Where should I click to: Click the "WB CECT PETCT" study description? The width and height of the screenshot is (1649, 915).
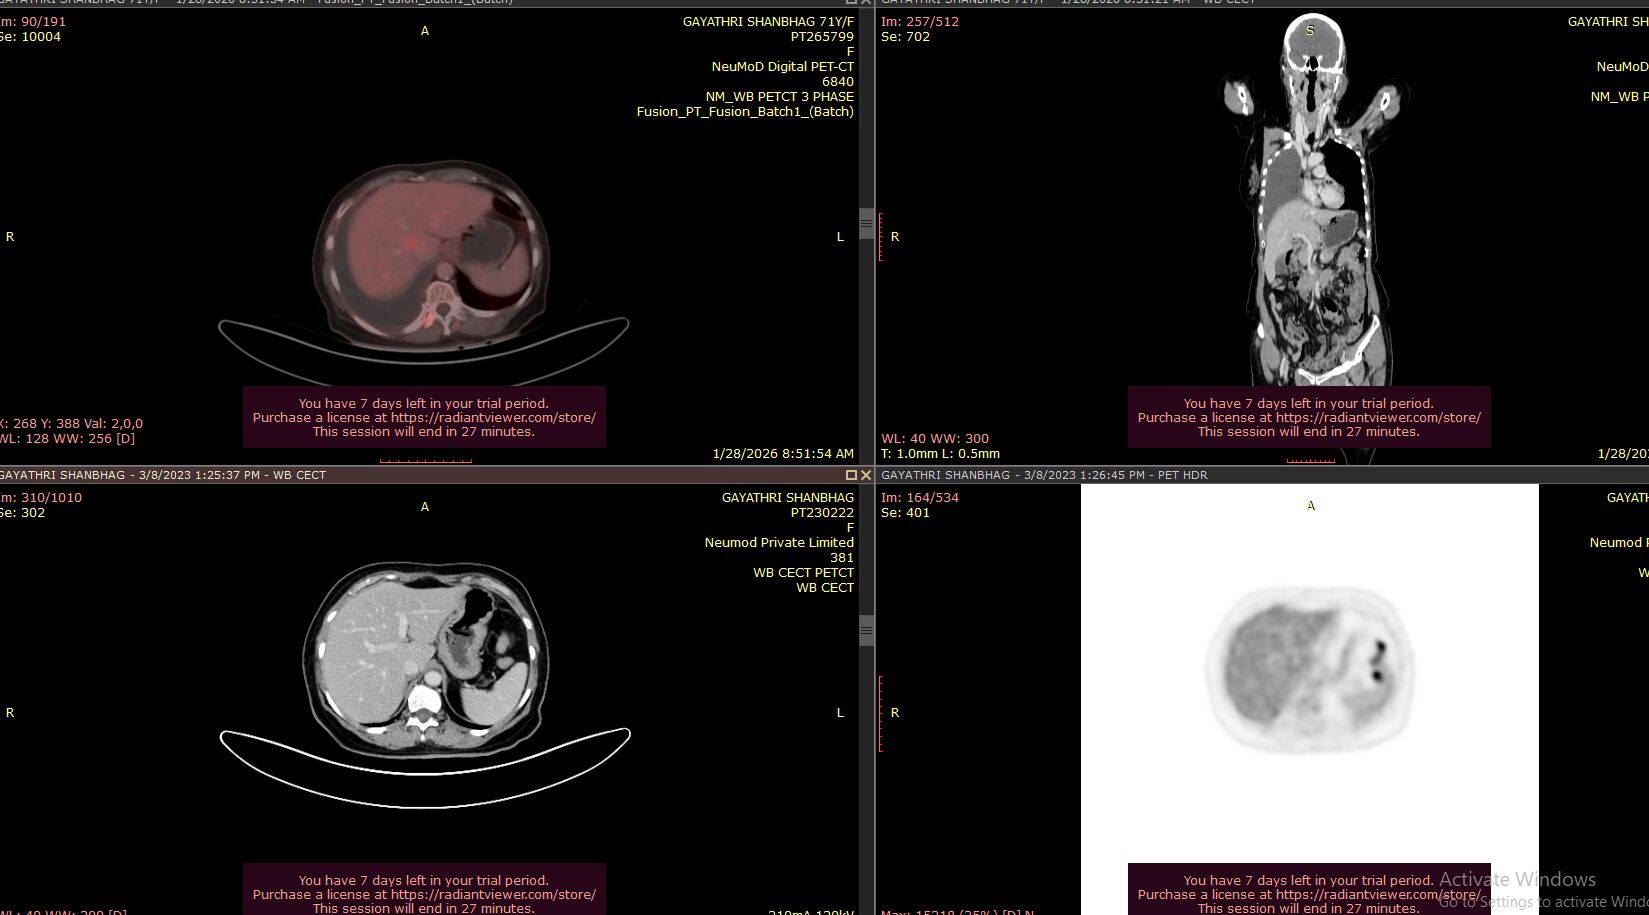804,572
